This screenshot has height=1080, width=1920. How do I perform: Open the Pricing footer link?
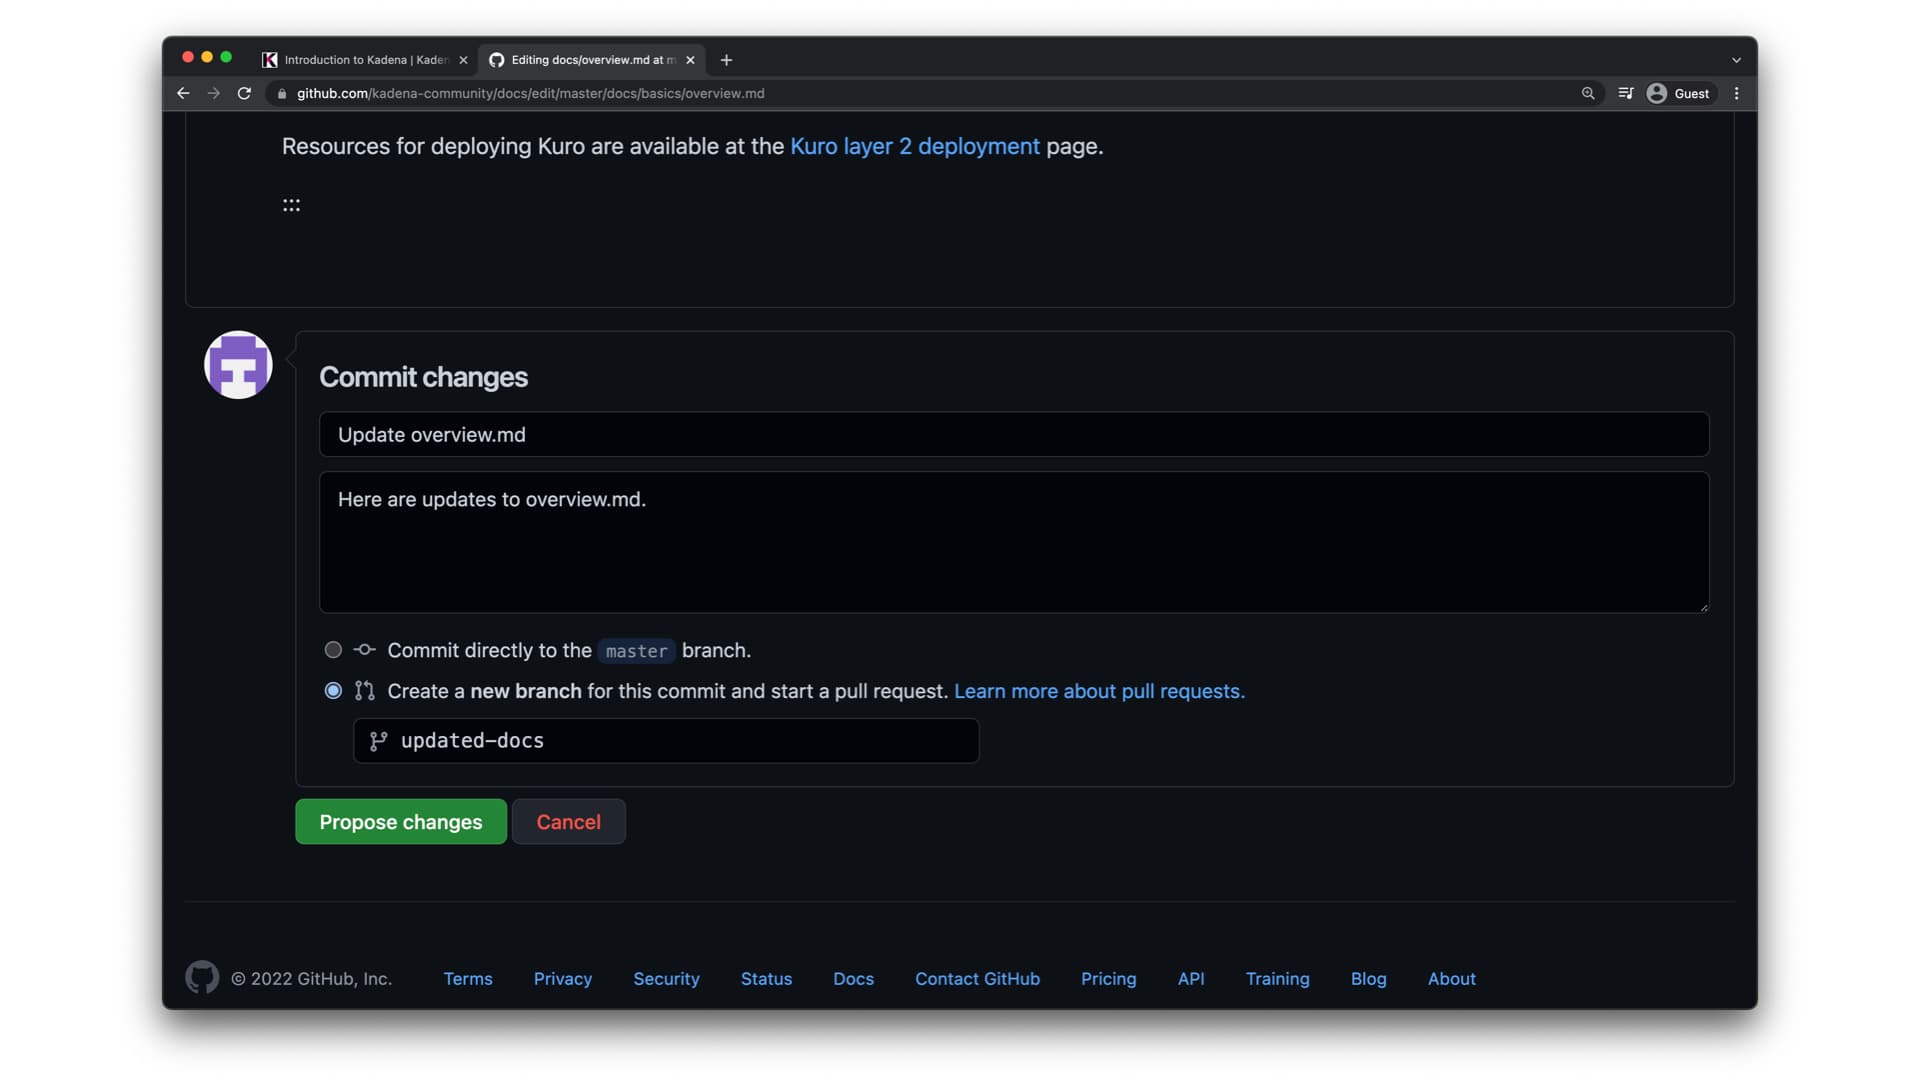click(1108, 979)
